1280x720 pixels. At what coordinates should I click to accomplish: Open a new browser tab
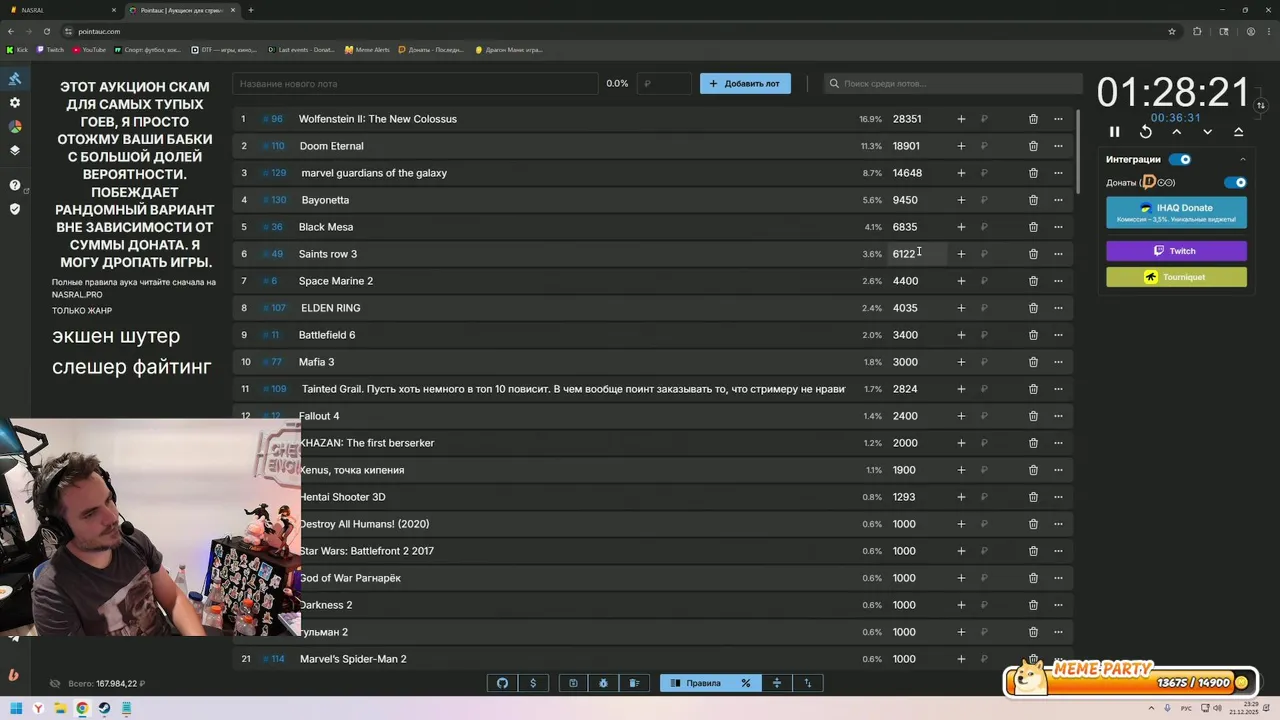tap(251, 10)
